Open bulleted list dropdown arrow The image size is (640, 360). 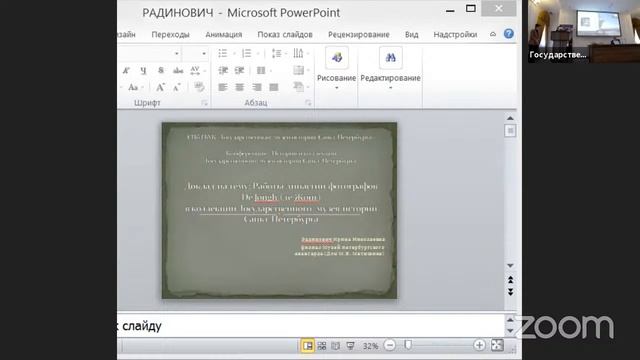pyautogui.click(x=234, y=53)
